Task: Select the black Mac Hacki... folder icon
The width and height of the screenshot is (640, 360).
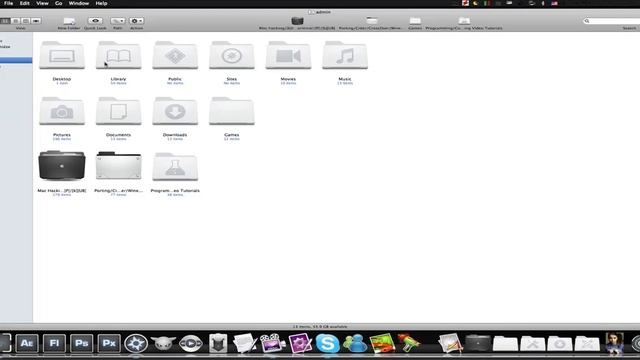Action: point(62,166)
